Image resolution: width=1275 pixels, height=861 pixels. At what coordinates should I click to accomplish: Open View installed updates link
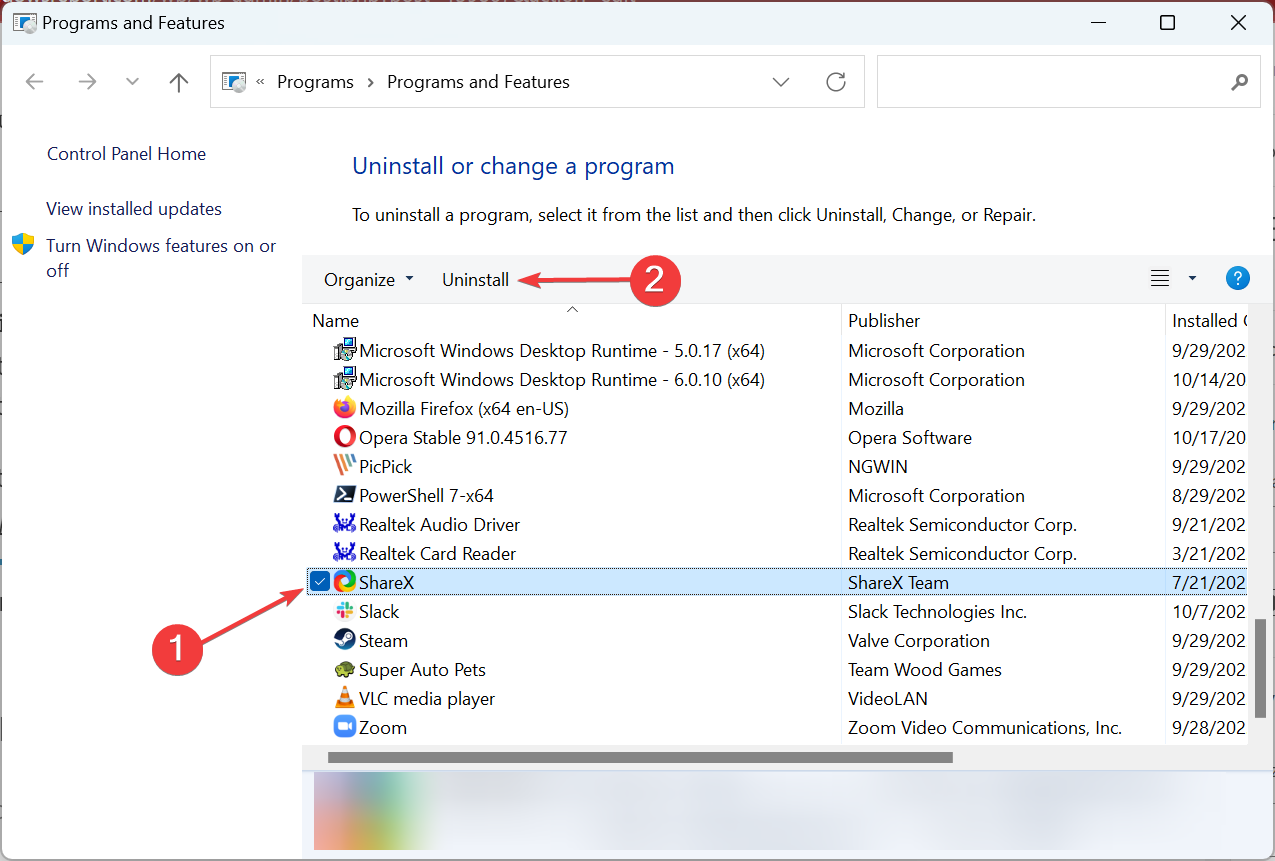(x=134, y=209)
